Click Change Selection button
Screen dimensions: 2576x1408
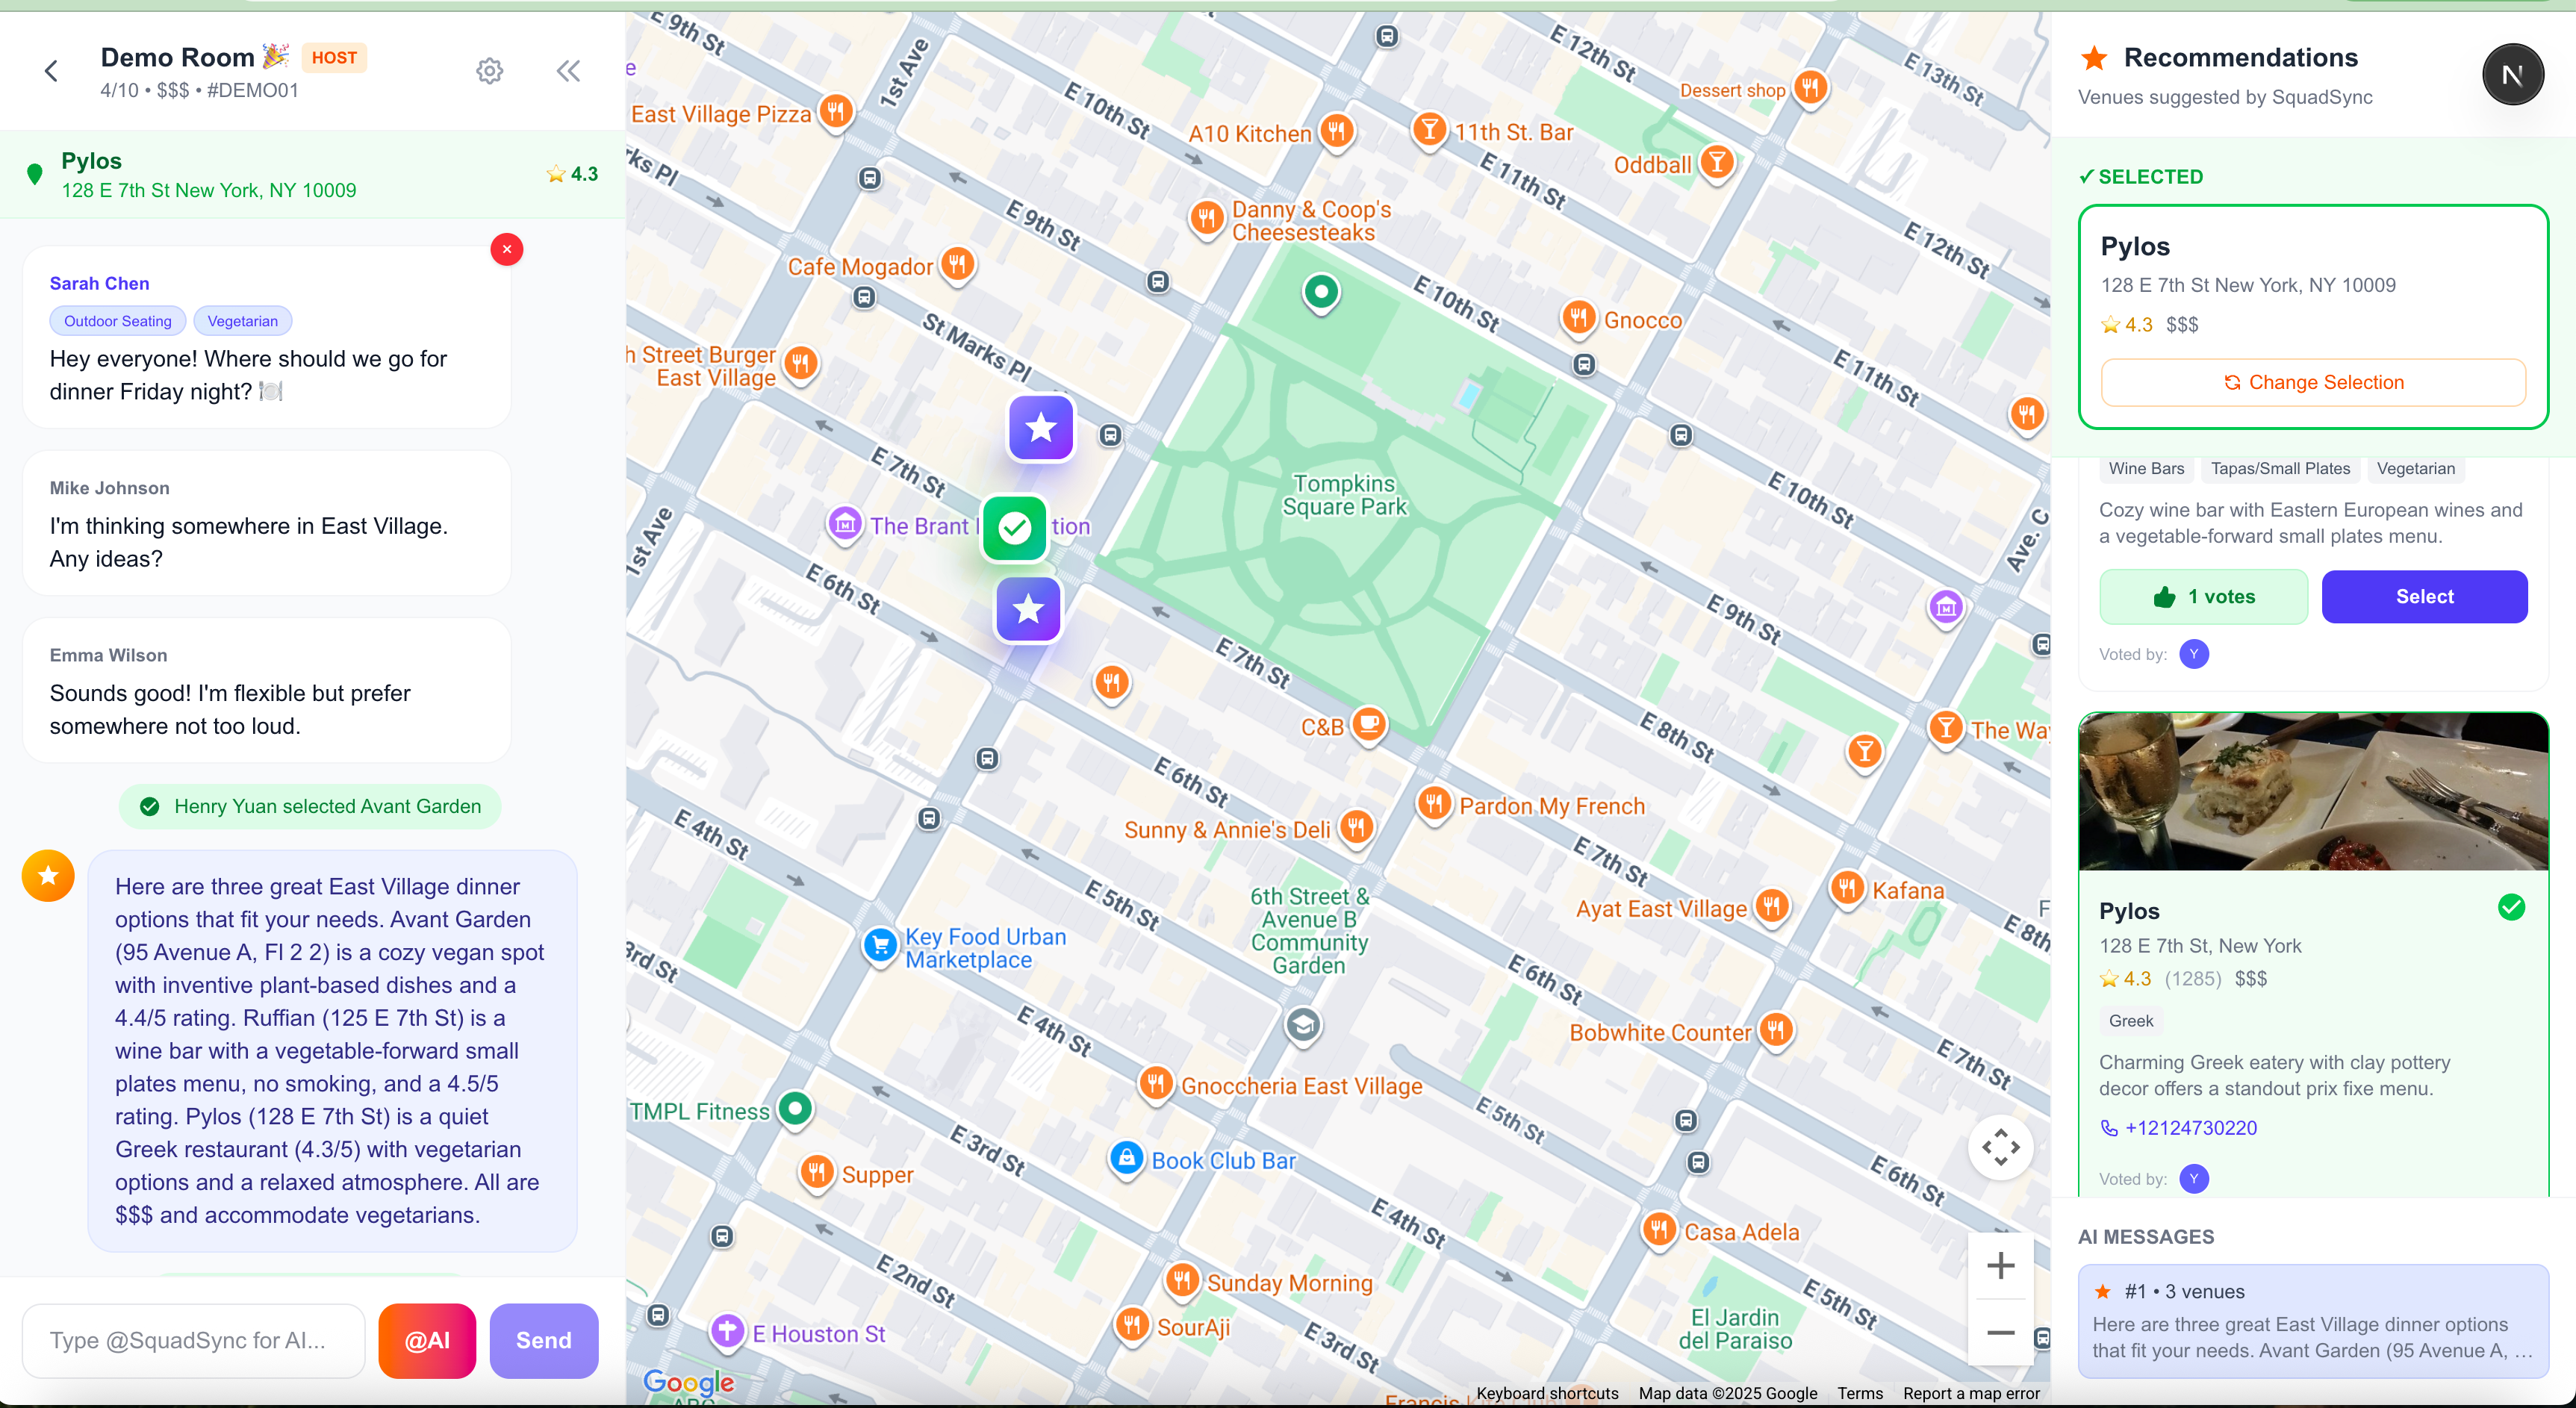[x=2313, y=383]
